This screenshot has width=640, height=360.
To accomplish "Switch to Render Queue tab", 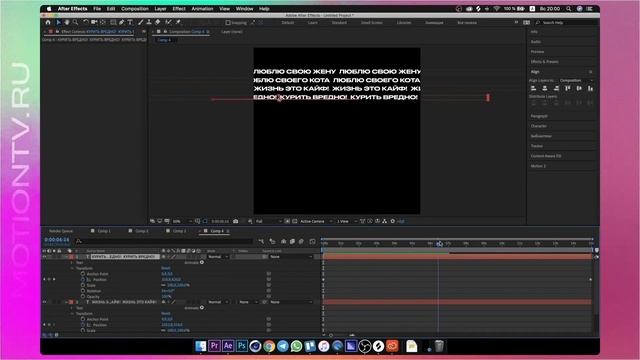I will pyautogui.click(x=61, y=231).
